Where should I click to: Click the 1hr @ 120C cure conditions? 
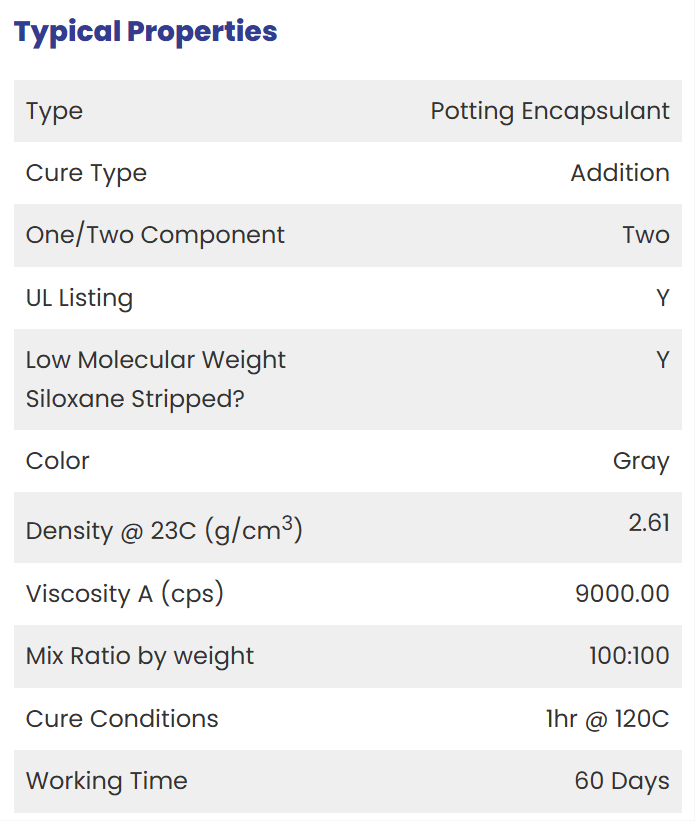(608, 719)
